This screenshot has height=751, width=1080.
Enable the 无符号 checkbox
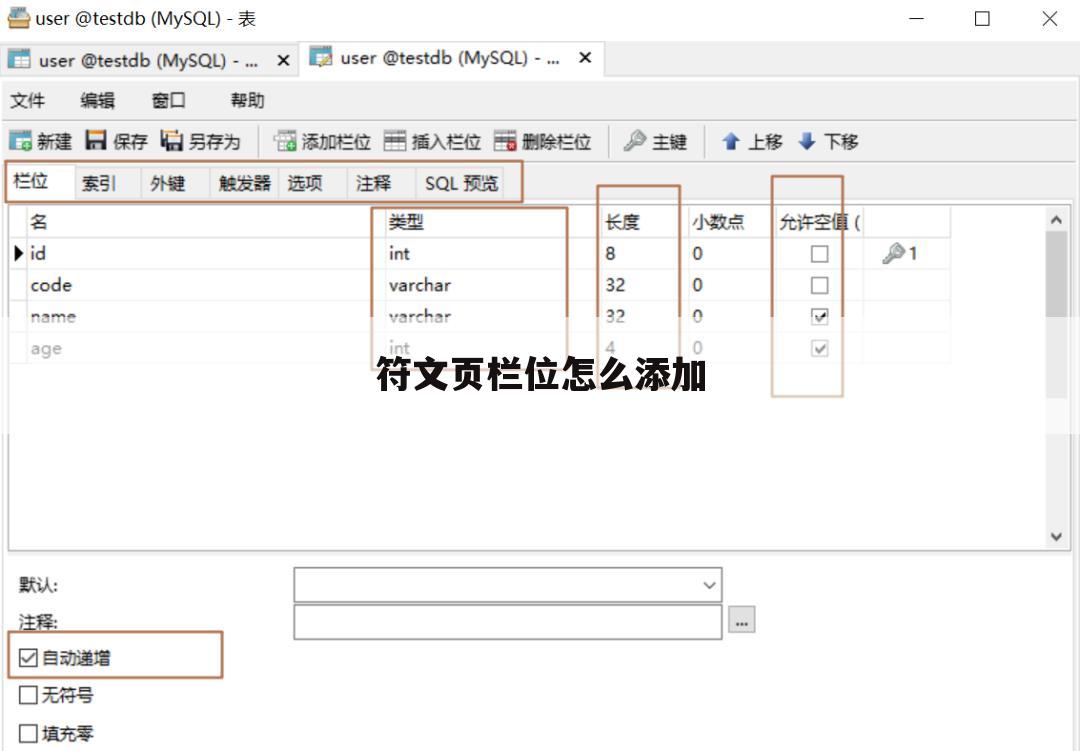pos(28,695)
